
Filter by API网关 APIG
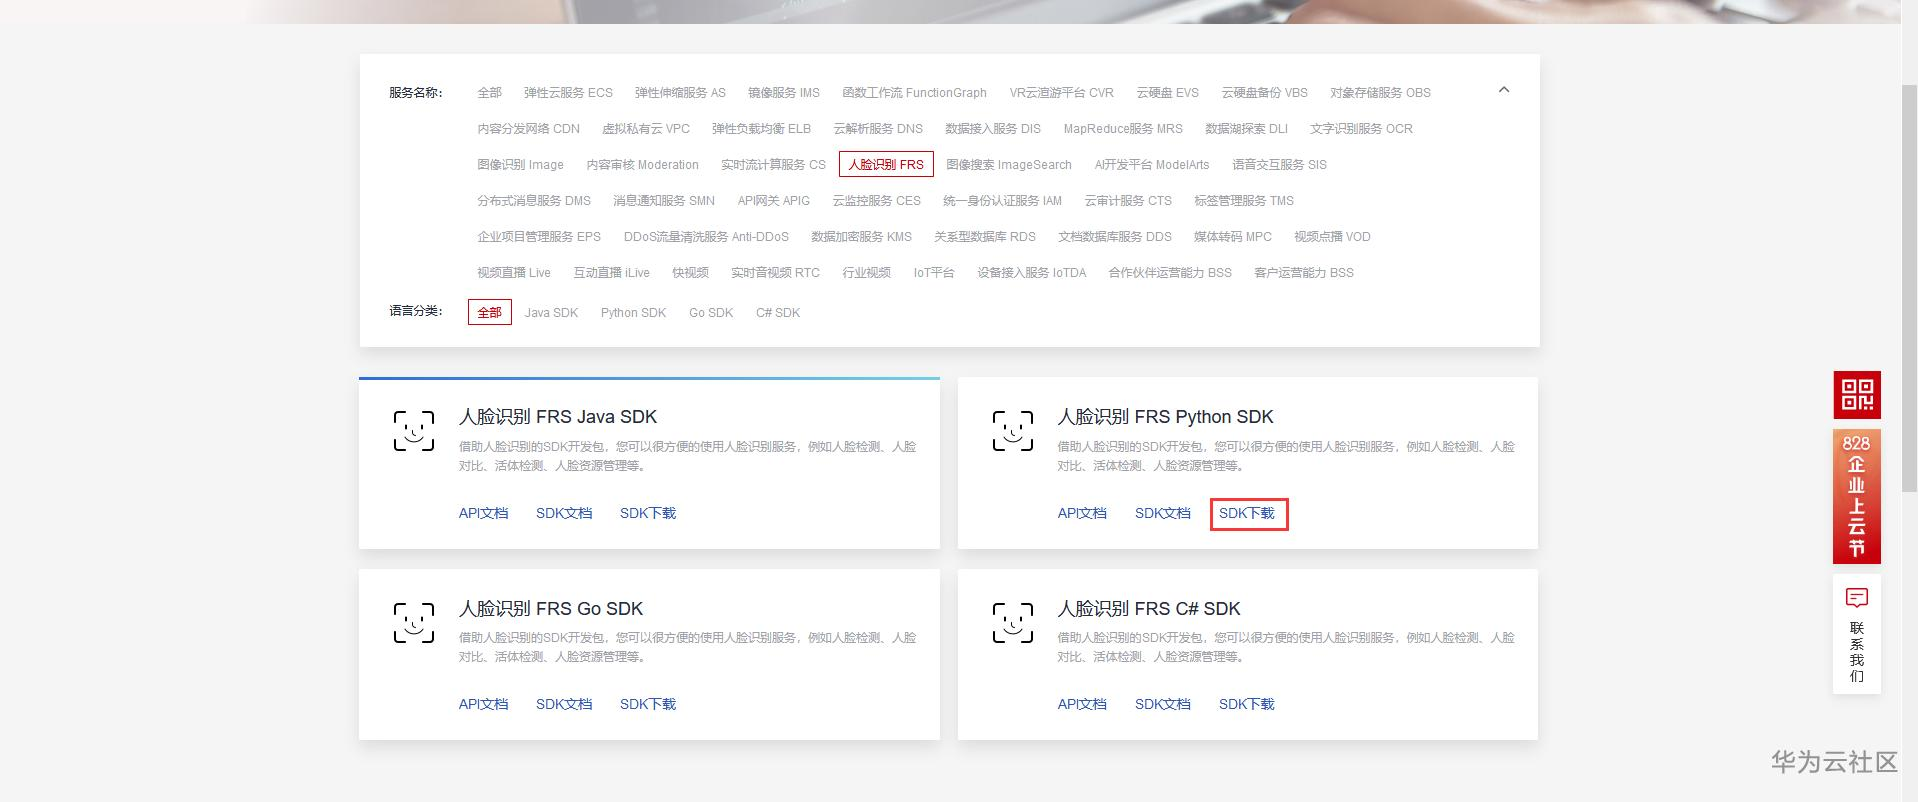(x=774, y=201)
